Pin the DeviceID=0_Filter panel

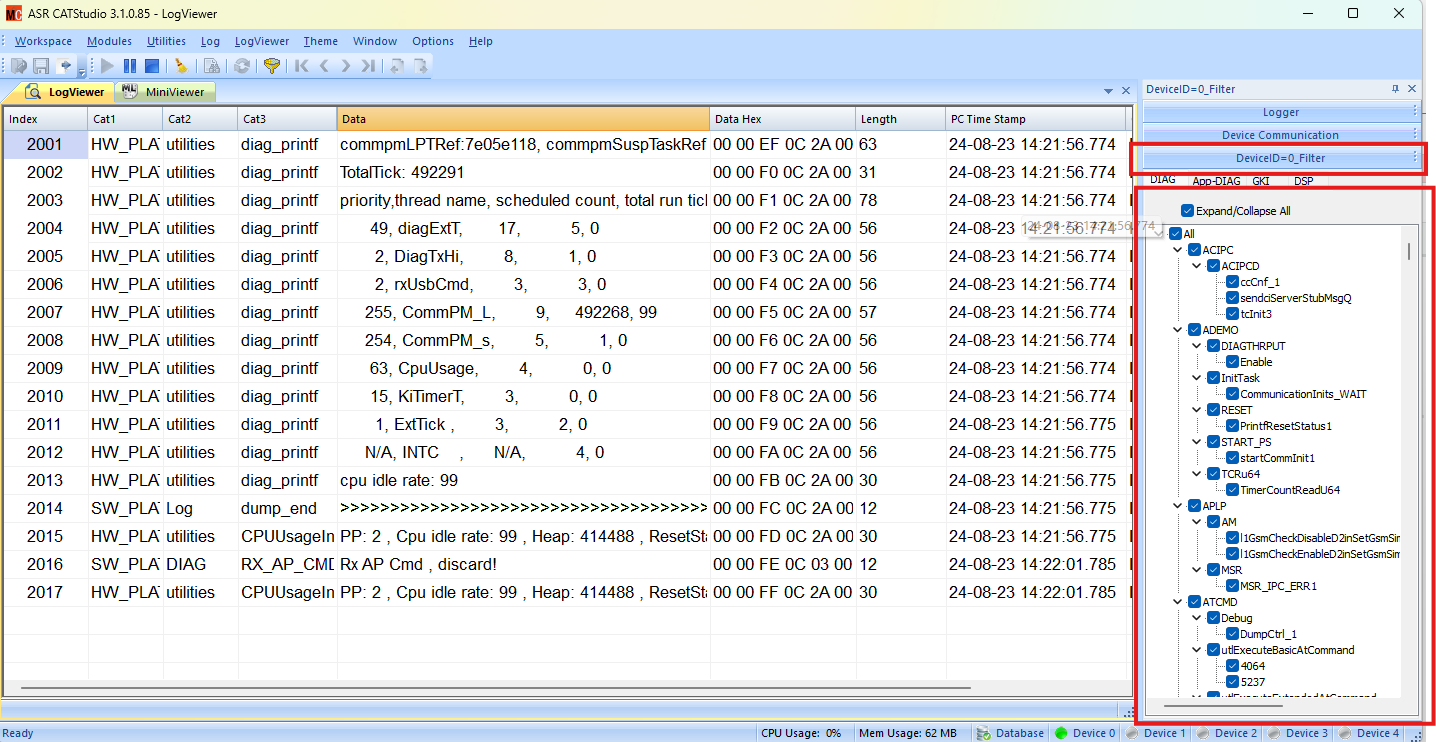(x=1395, y=89)
